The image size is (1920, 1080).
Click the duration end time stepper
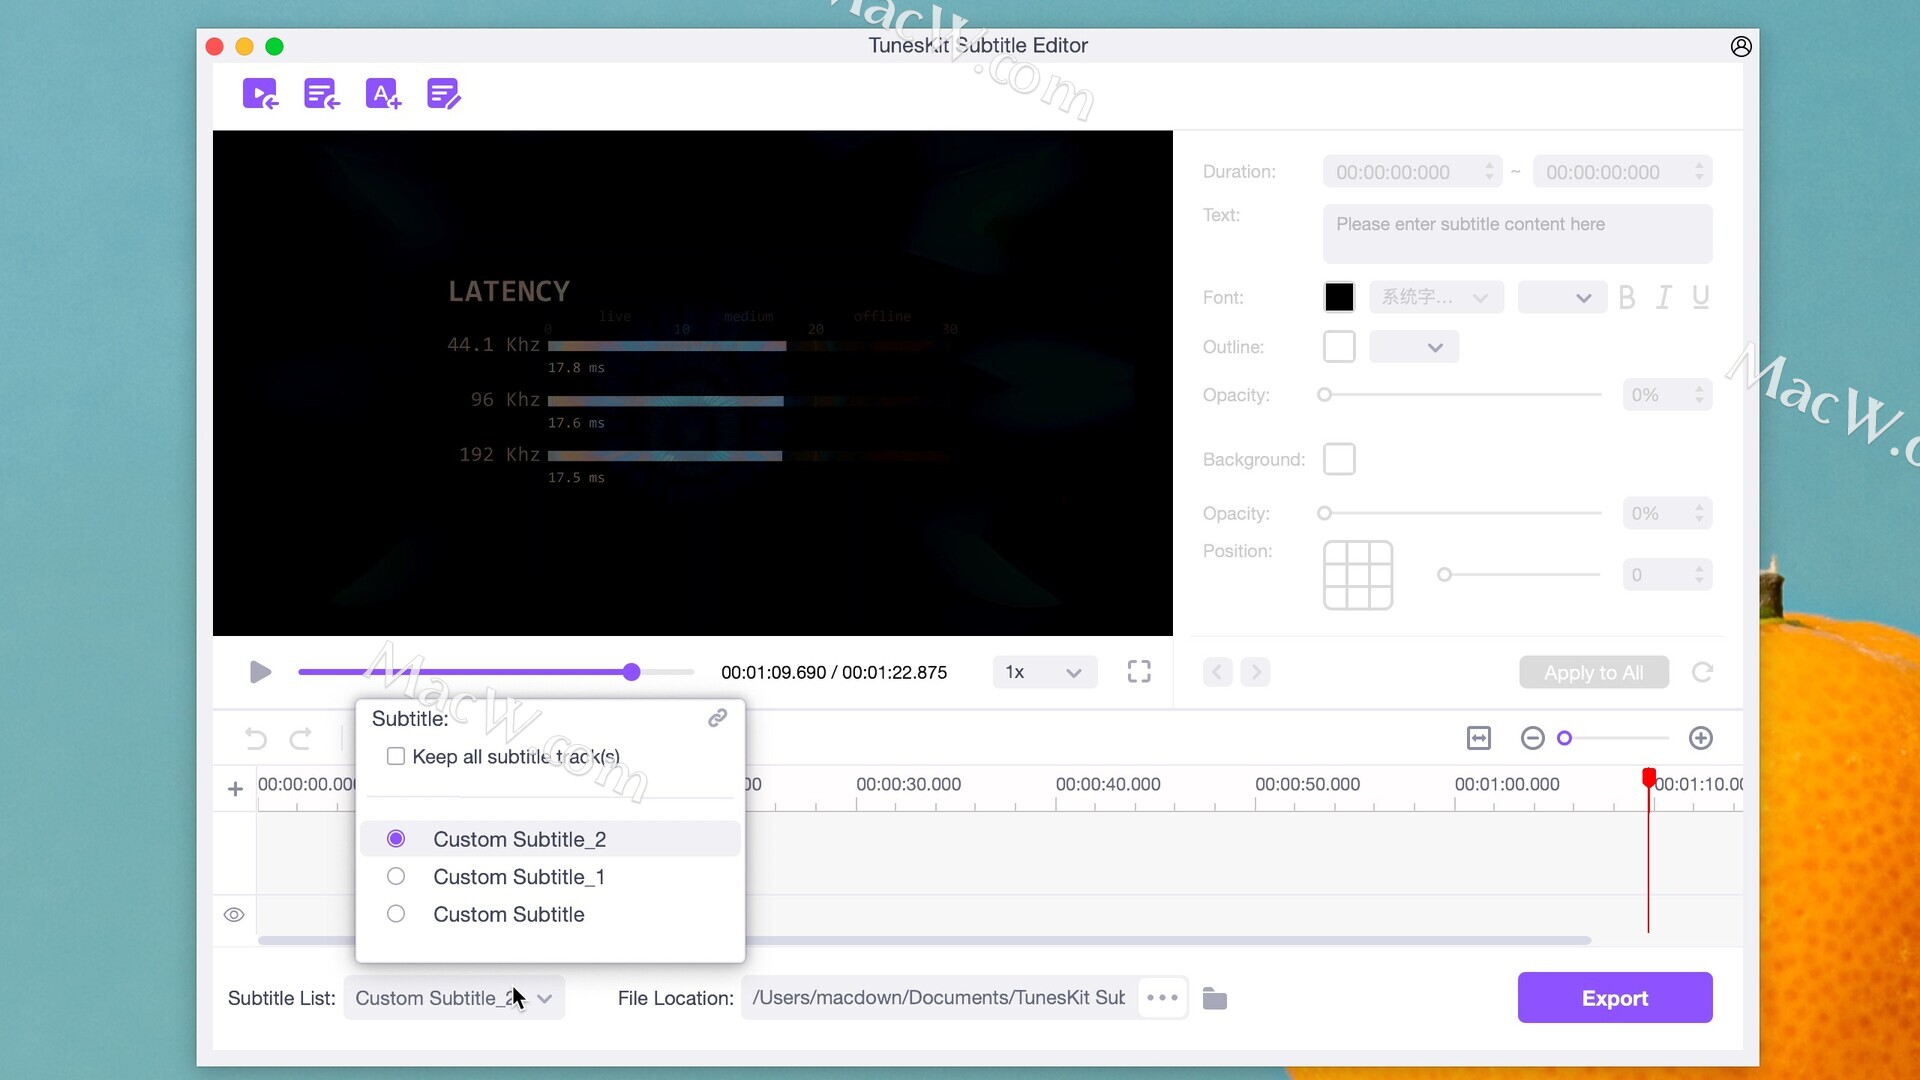point(1699,172)
